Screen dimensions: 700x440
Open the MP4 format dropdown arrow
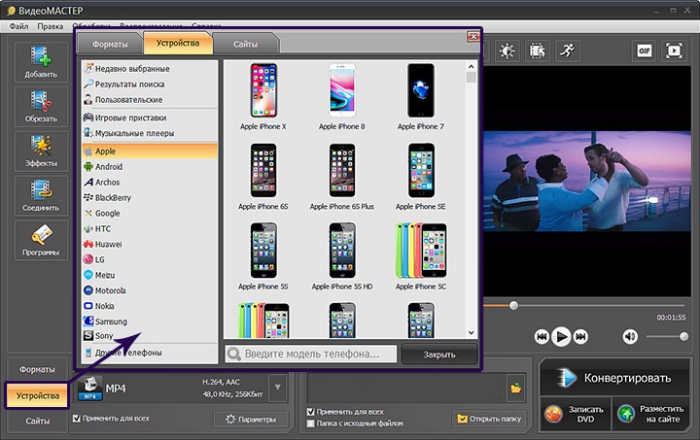(x=278, y=387)
